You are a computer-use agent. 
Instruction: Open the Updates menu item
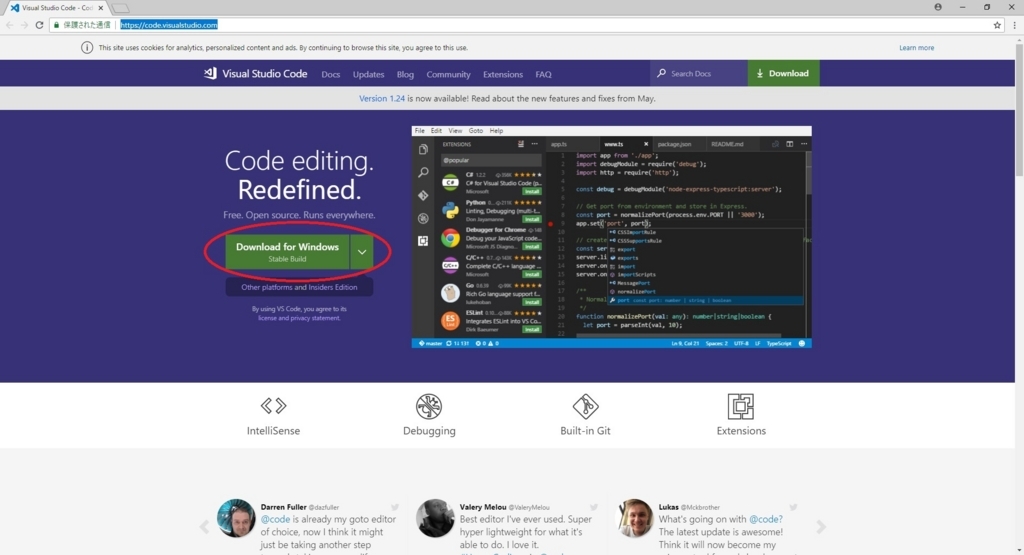[x=368, y=74]
